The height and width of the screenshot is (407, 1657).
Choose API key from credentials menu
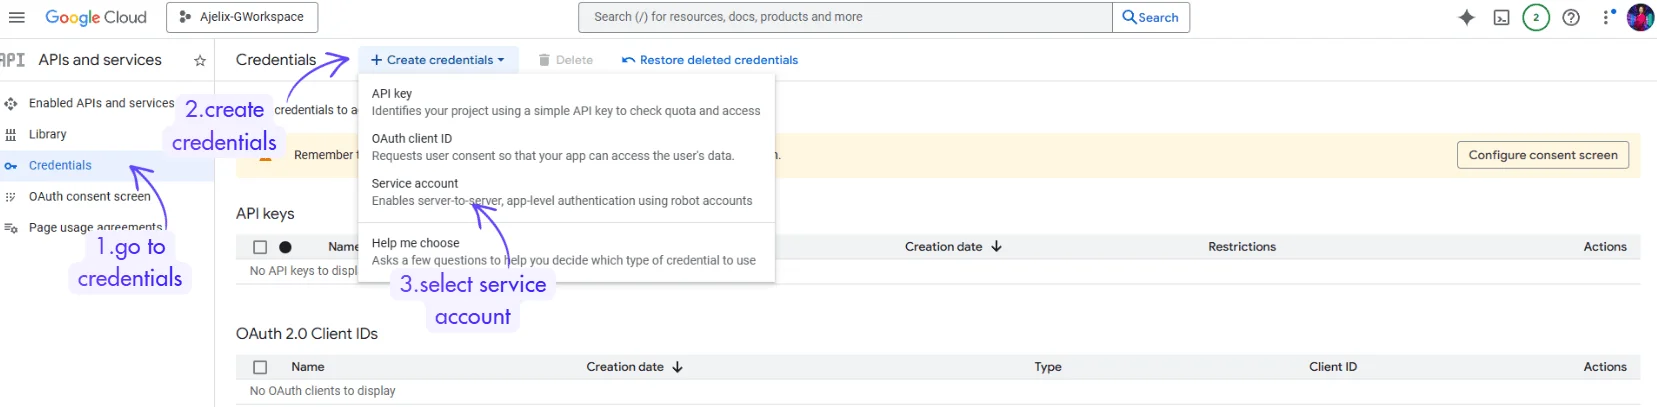coord(566,102)
